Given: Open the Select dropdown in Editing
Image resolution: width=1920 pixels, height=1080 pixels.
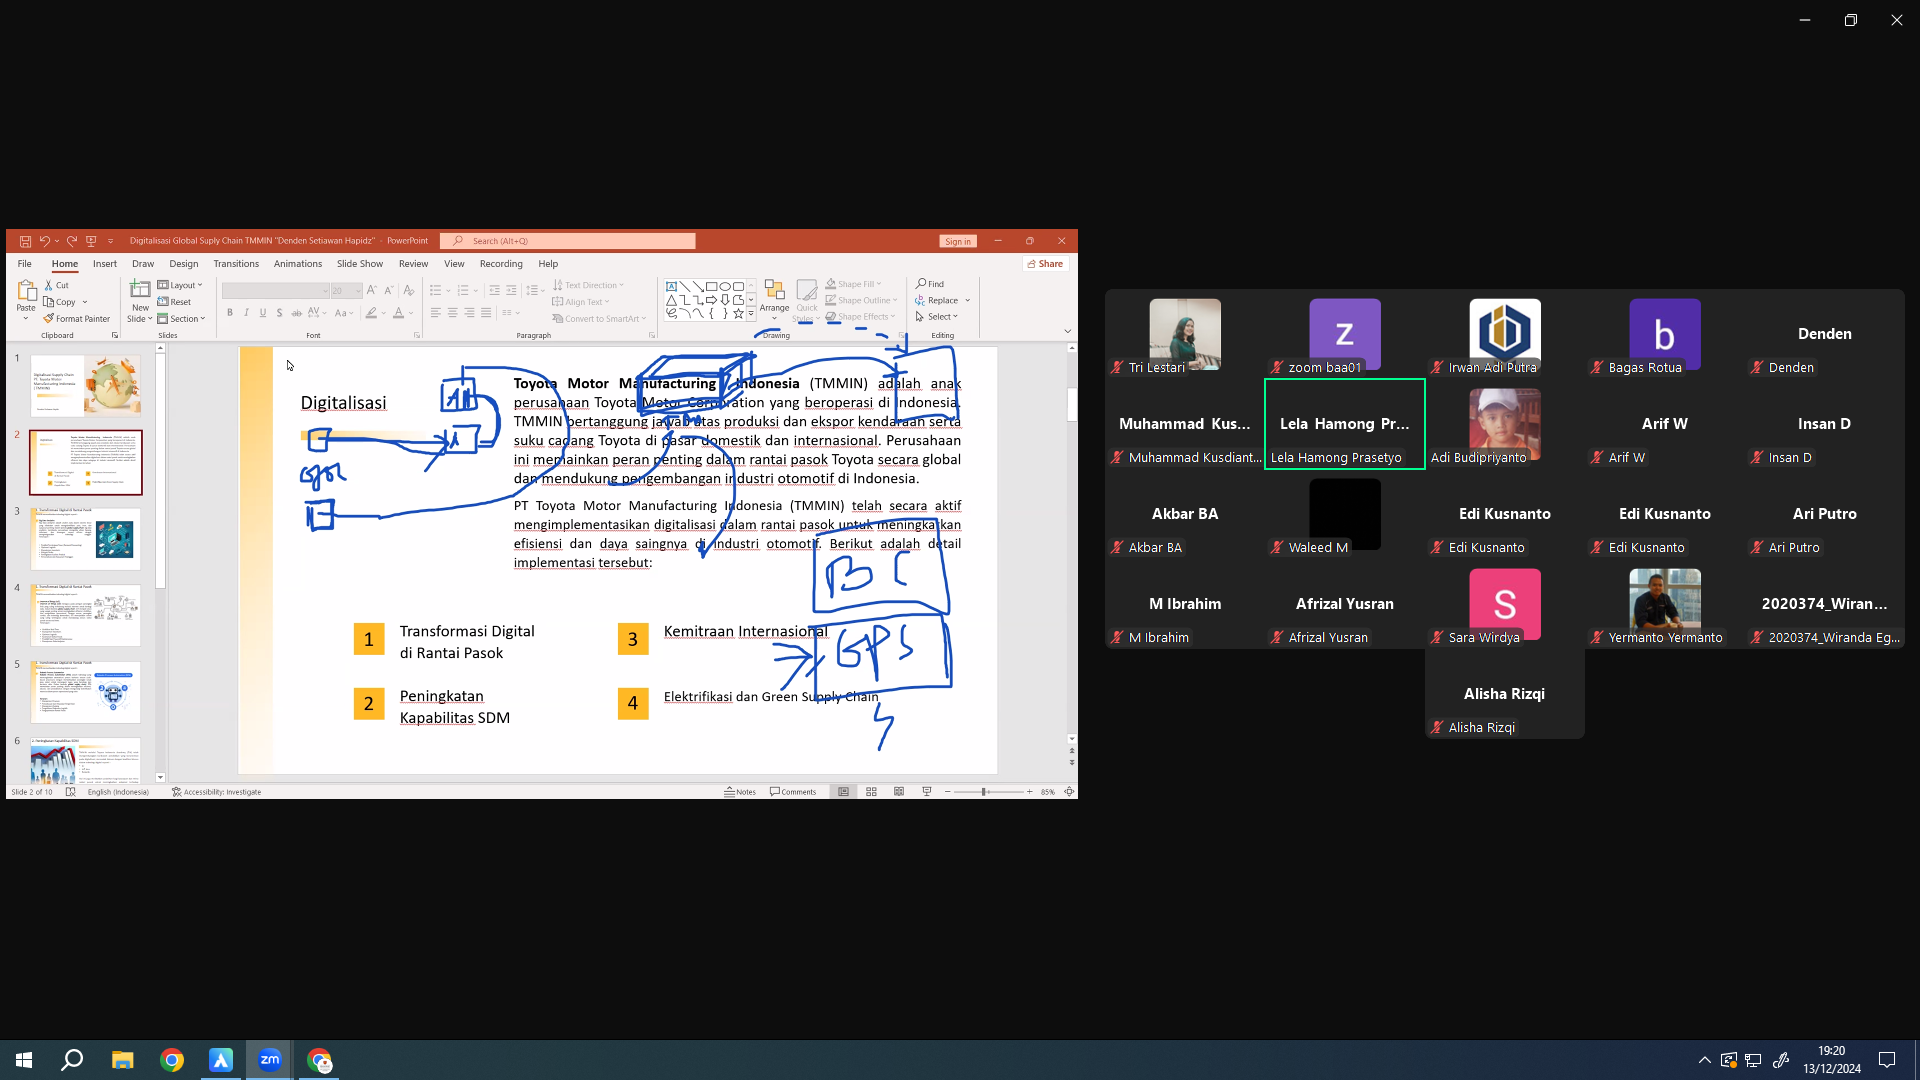Looking at the screenshot, I should [x=937, y=317].
